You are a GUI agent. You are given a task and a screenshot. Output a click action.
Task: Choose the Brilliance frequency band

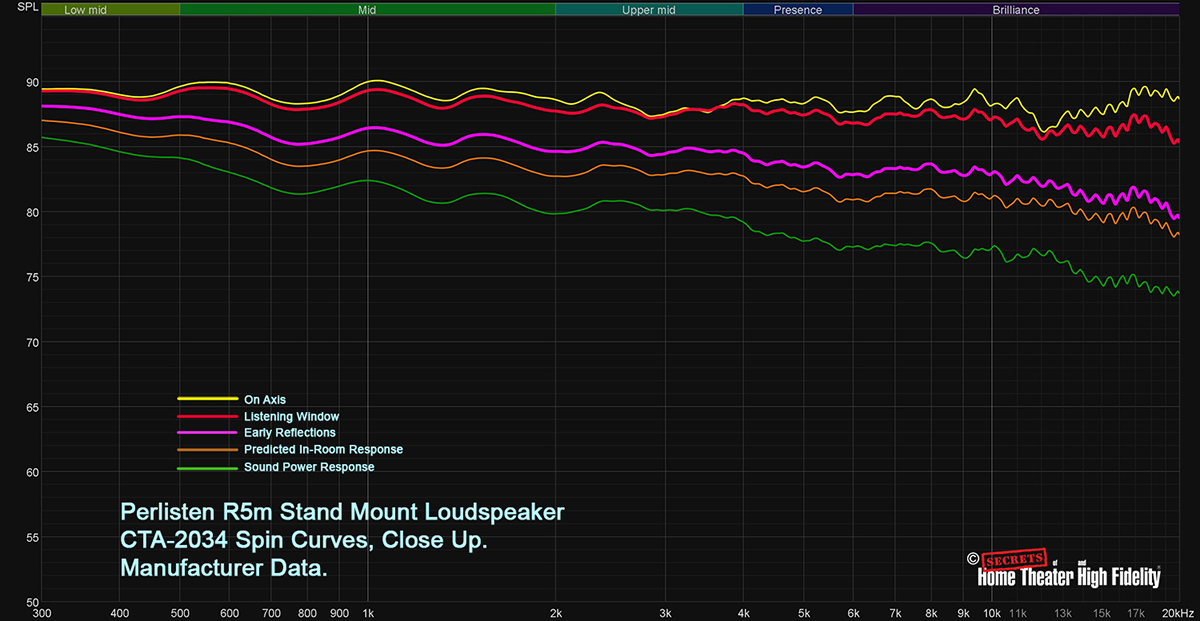(1016, 10)
